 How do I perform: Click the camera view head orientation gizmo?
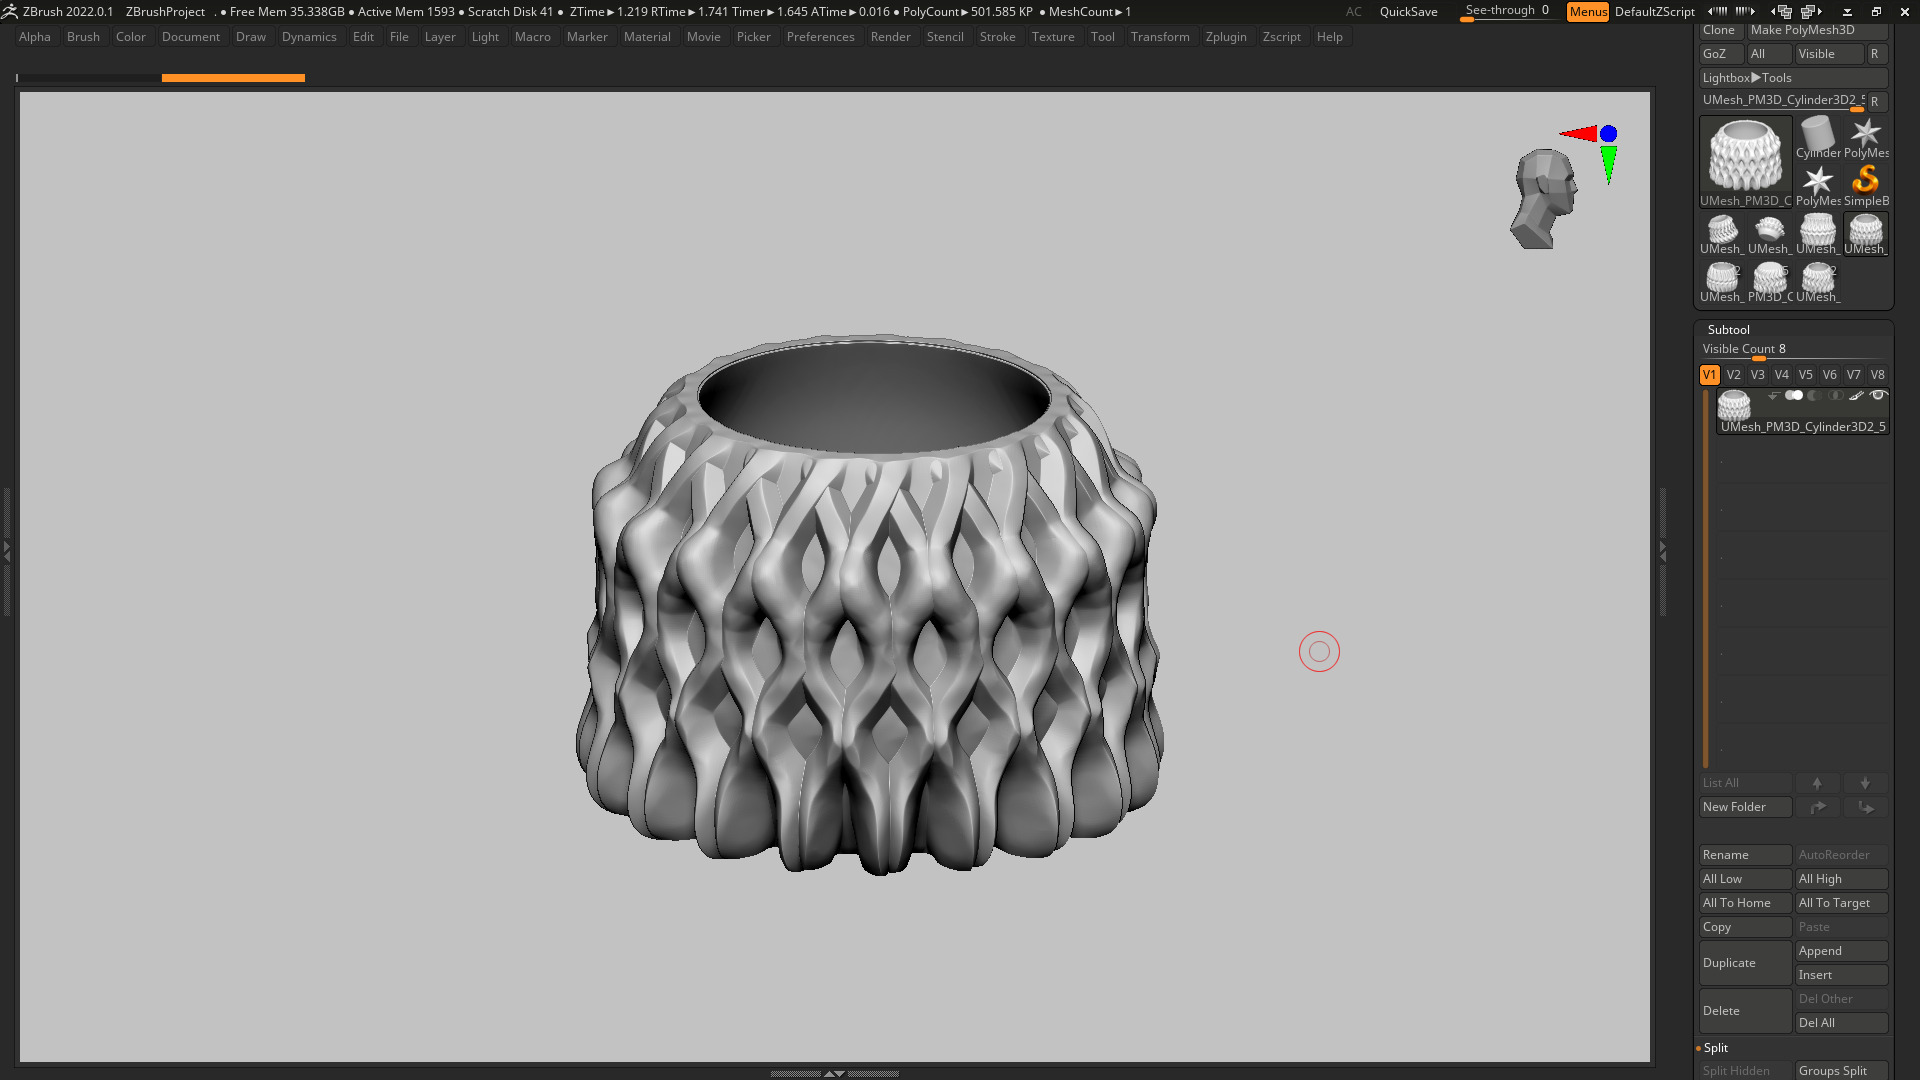(1543, 199)
